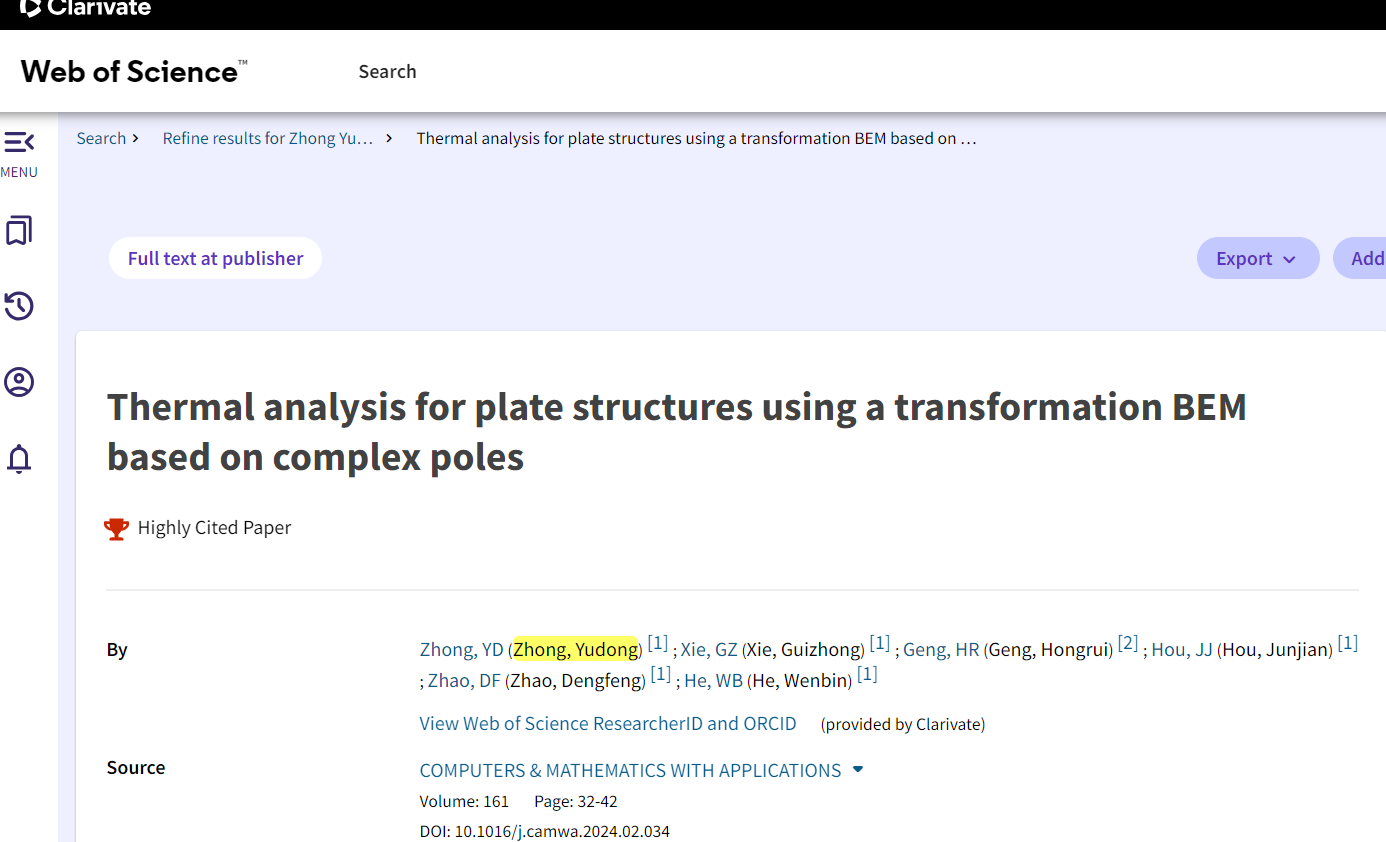Open the alerts bell icon
The image size is (1386, 842).
[19, 459]
